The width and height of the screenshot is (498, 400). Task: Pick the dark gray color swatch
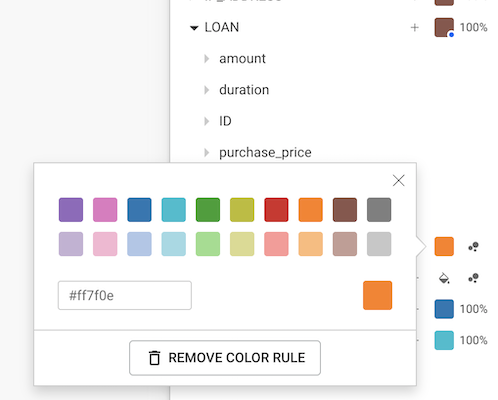point(379,210)
